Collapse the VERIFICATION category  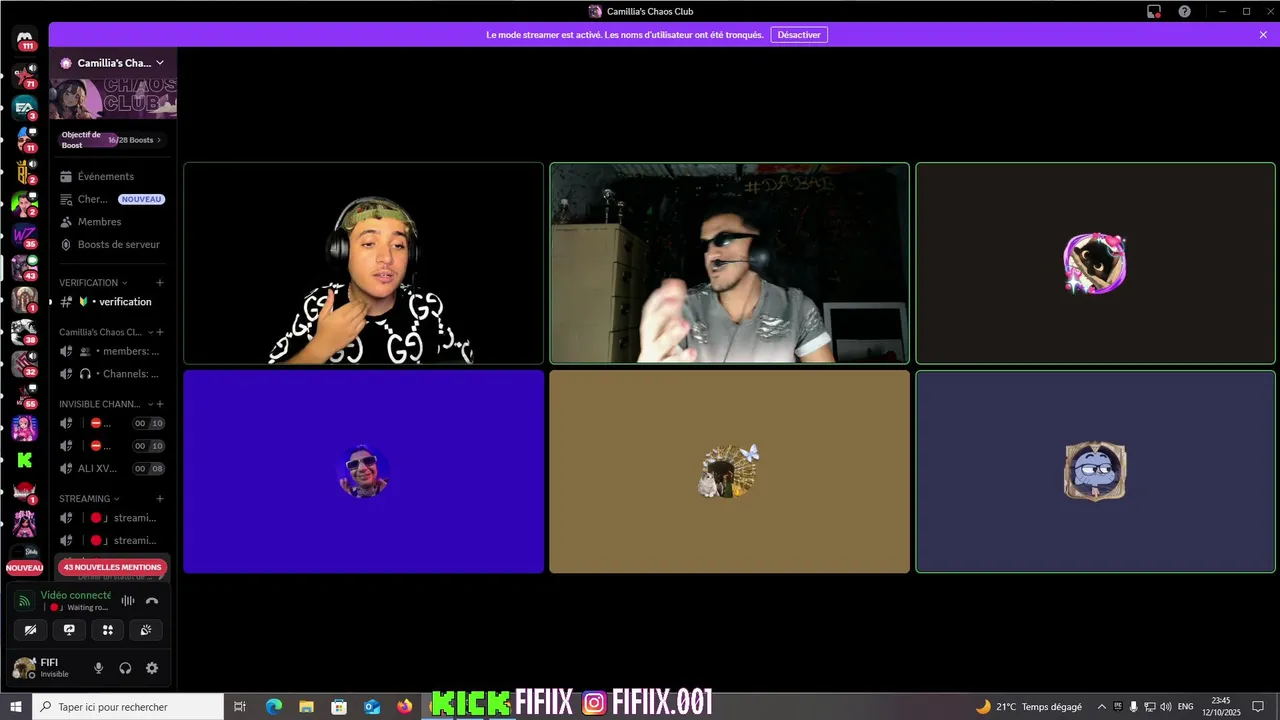pos(93,283)
